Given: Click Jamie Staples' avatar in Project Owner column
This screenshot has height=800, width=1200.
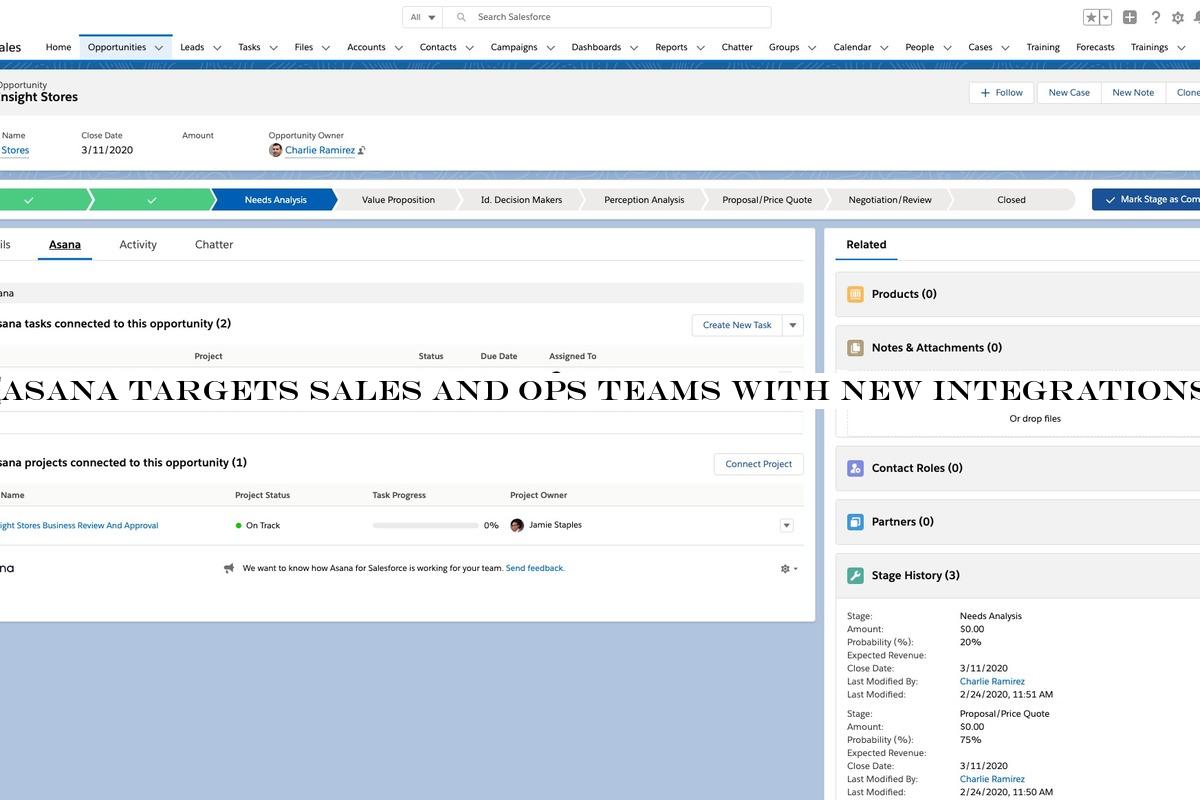Looking at the screenshot, I should pos(517,525).
